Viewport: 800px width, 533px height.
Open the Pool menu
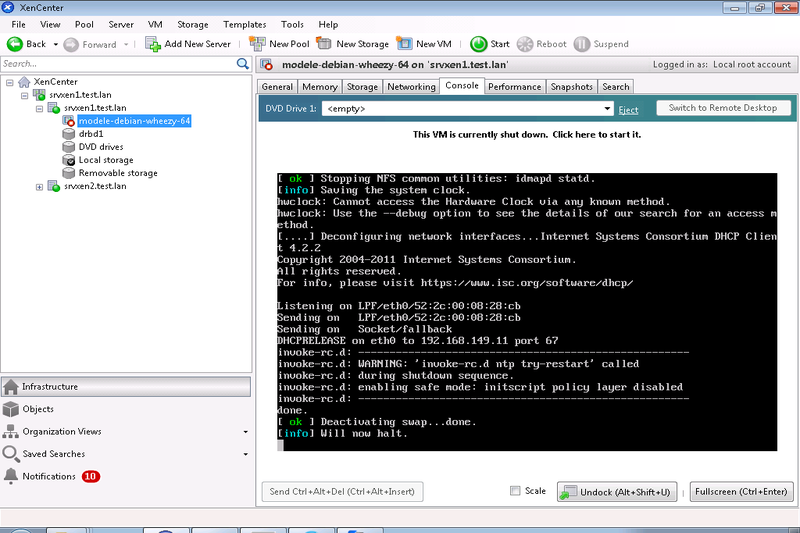click(84, 24)
